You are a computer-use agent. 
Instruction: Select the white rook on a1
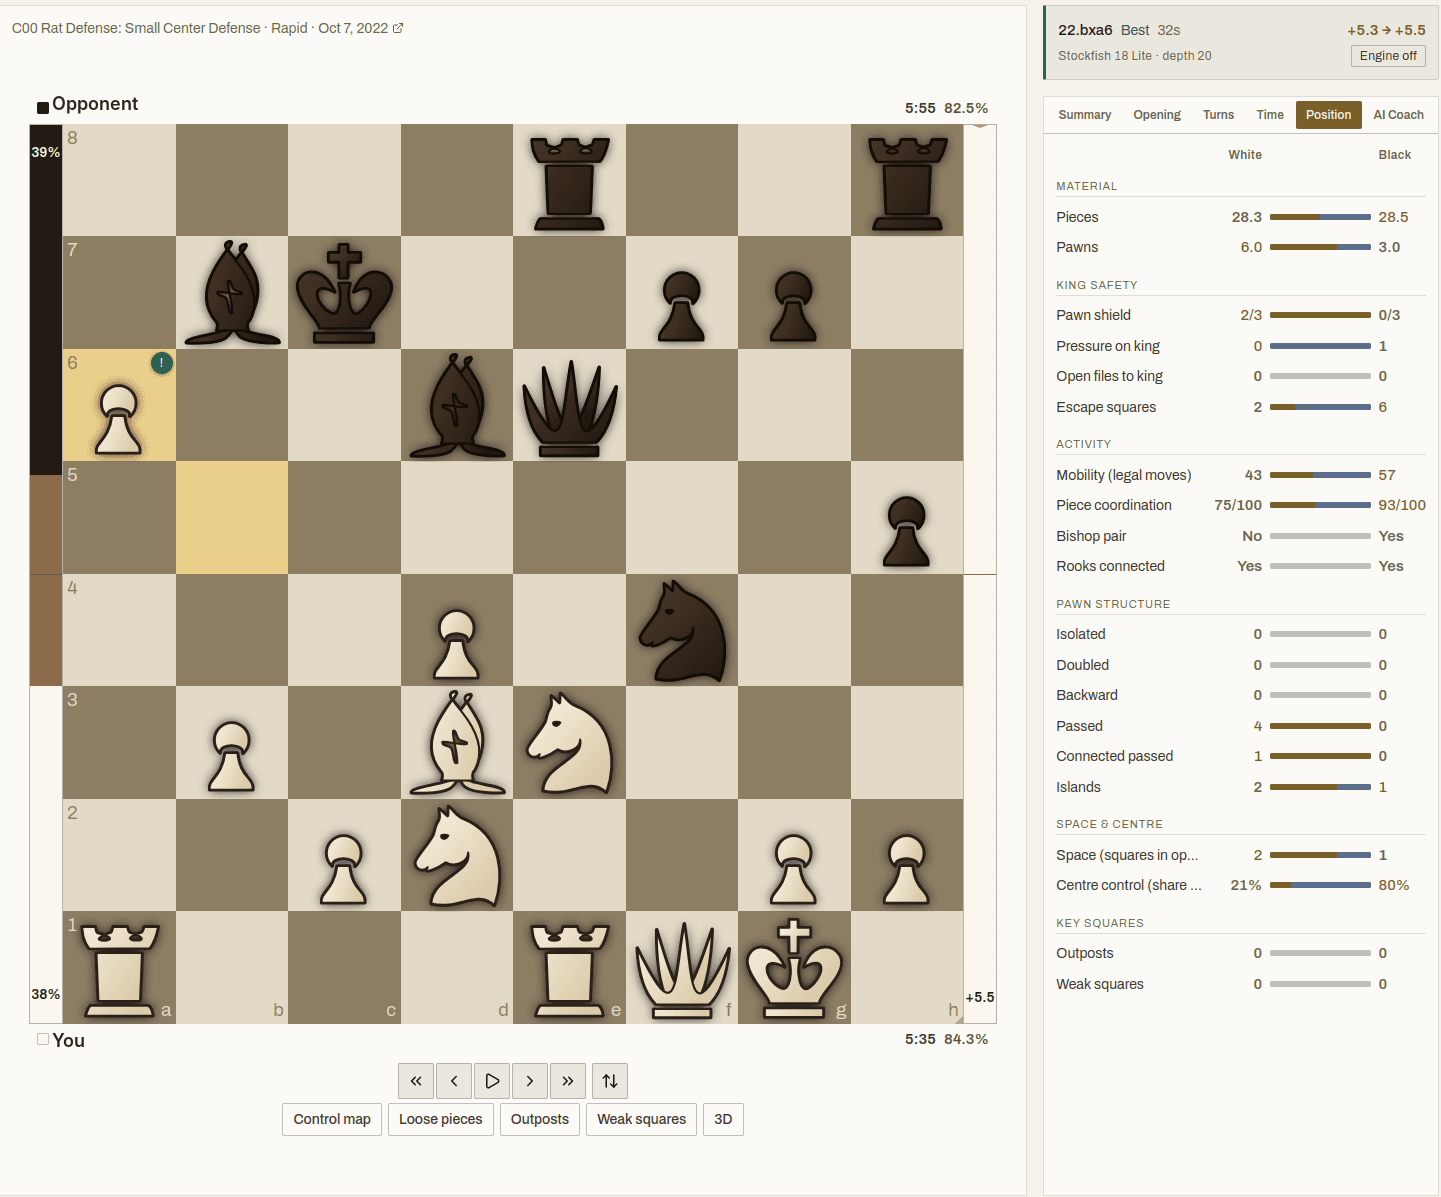(x=120, y=968)
